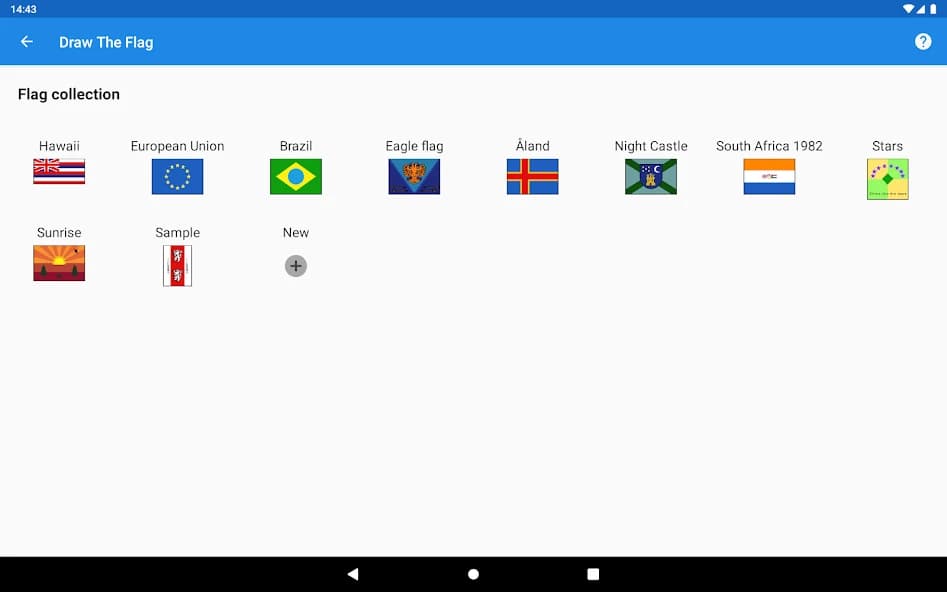Tap the Home button in the navigation bar

point(472,573)
